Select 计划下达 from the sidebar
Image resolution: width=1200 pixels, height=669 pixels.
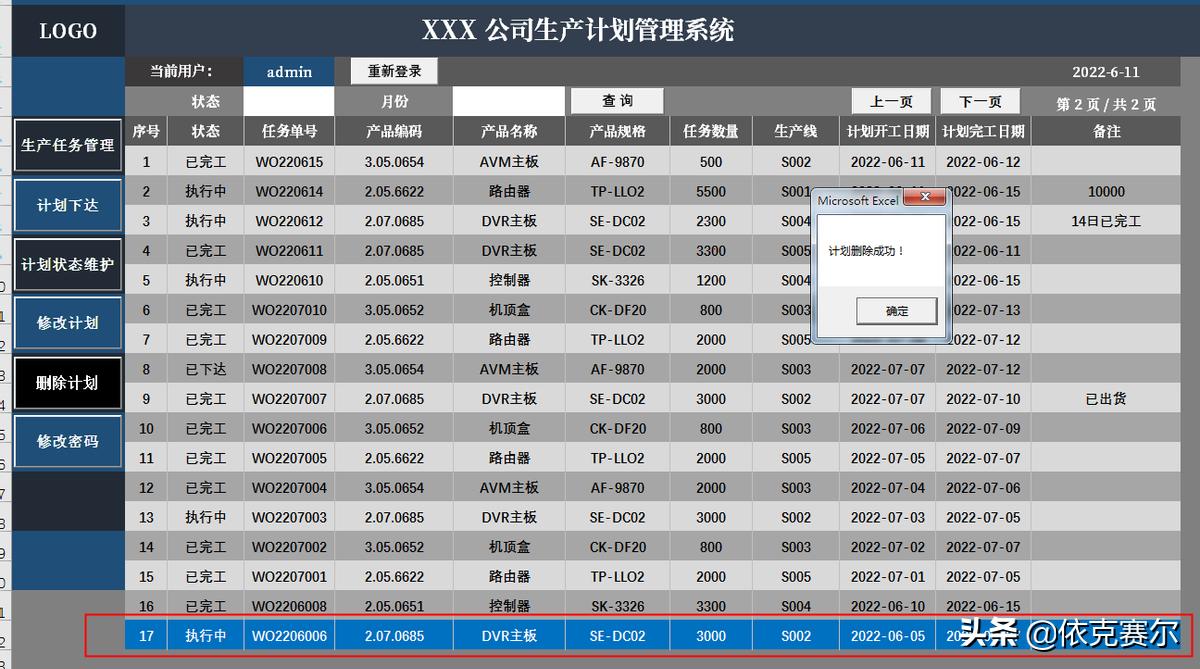(66, 204)
